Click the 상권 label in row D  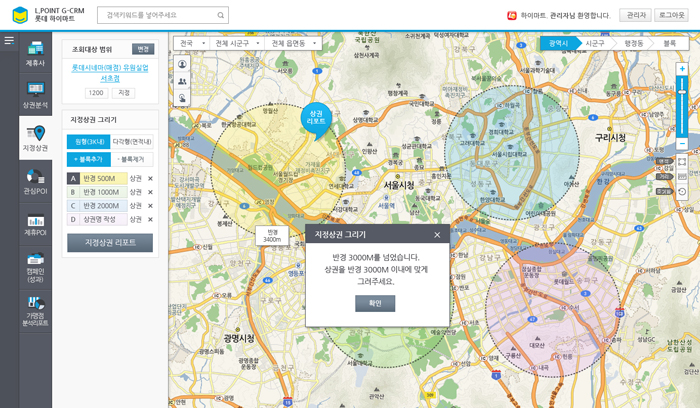click(x=136, y=220)
